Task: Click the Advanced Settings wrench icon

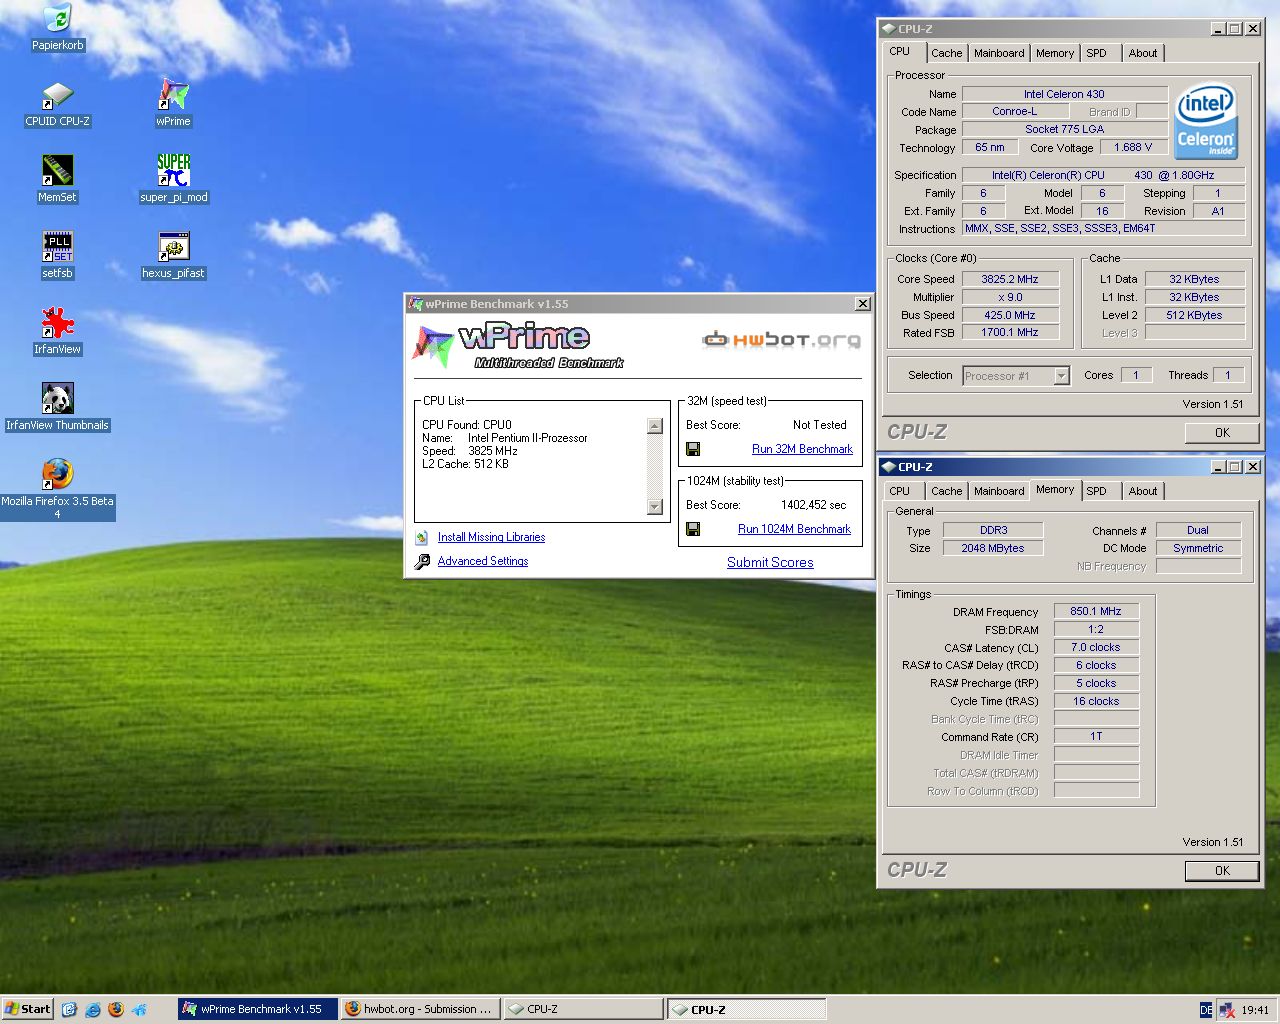Action: click(422, 561)
